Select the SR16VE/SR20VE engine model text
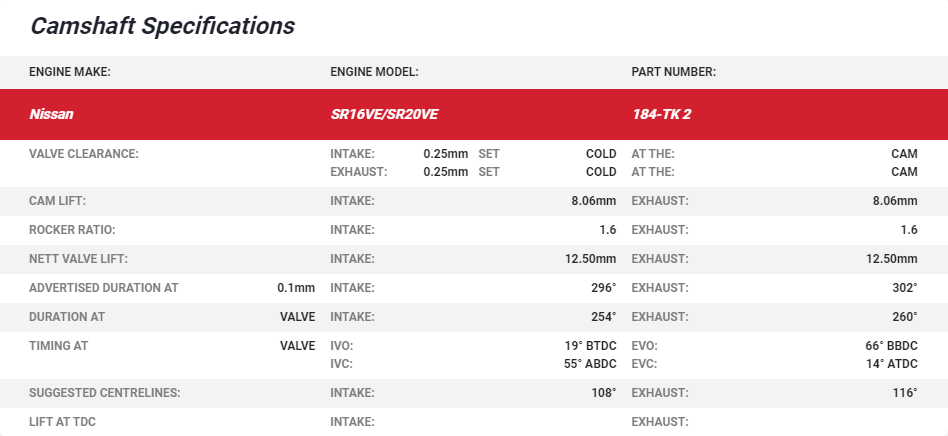Viewport: 948px width, 436px height. point(384,114)
